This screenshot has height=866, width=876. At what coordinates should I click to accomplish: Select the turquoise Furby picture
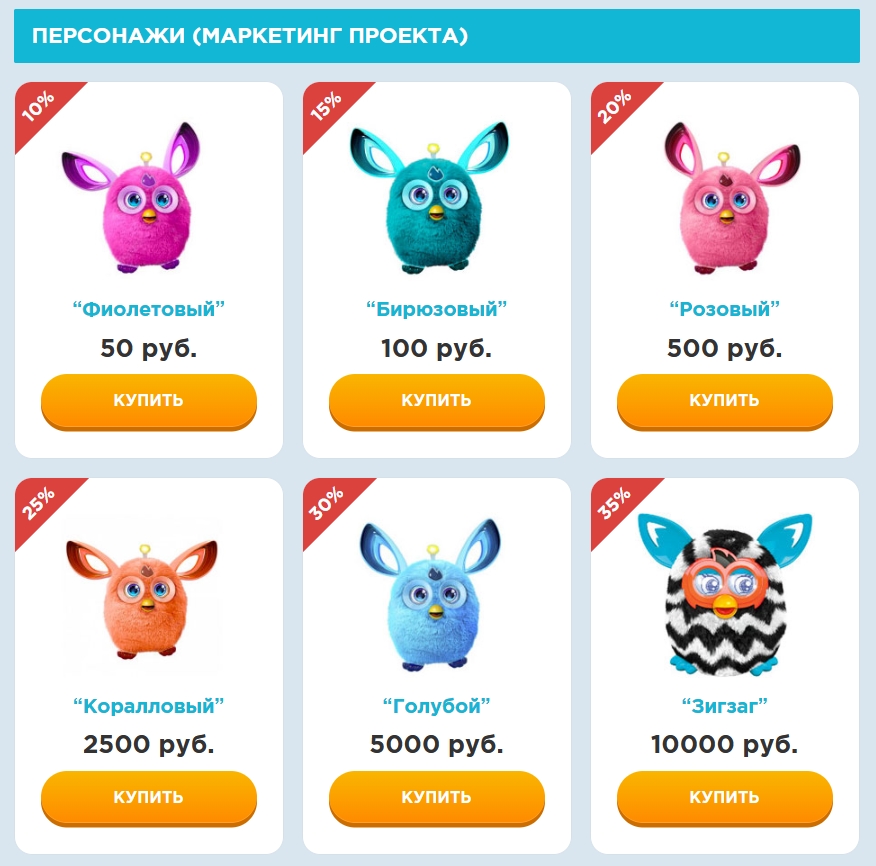point(429,197)
